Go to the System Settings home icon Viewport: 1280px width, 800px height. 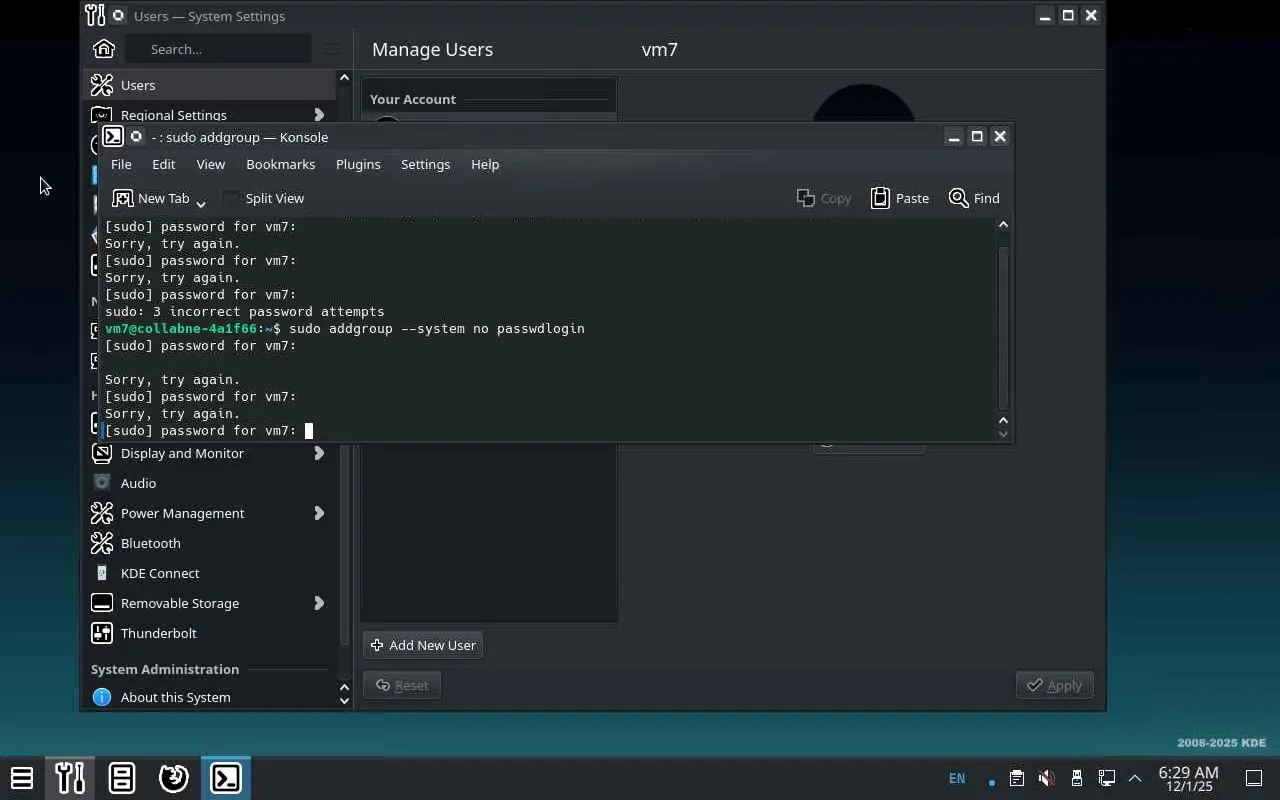click(x=104, y=49)
